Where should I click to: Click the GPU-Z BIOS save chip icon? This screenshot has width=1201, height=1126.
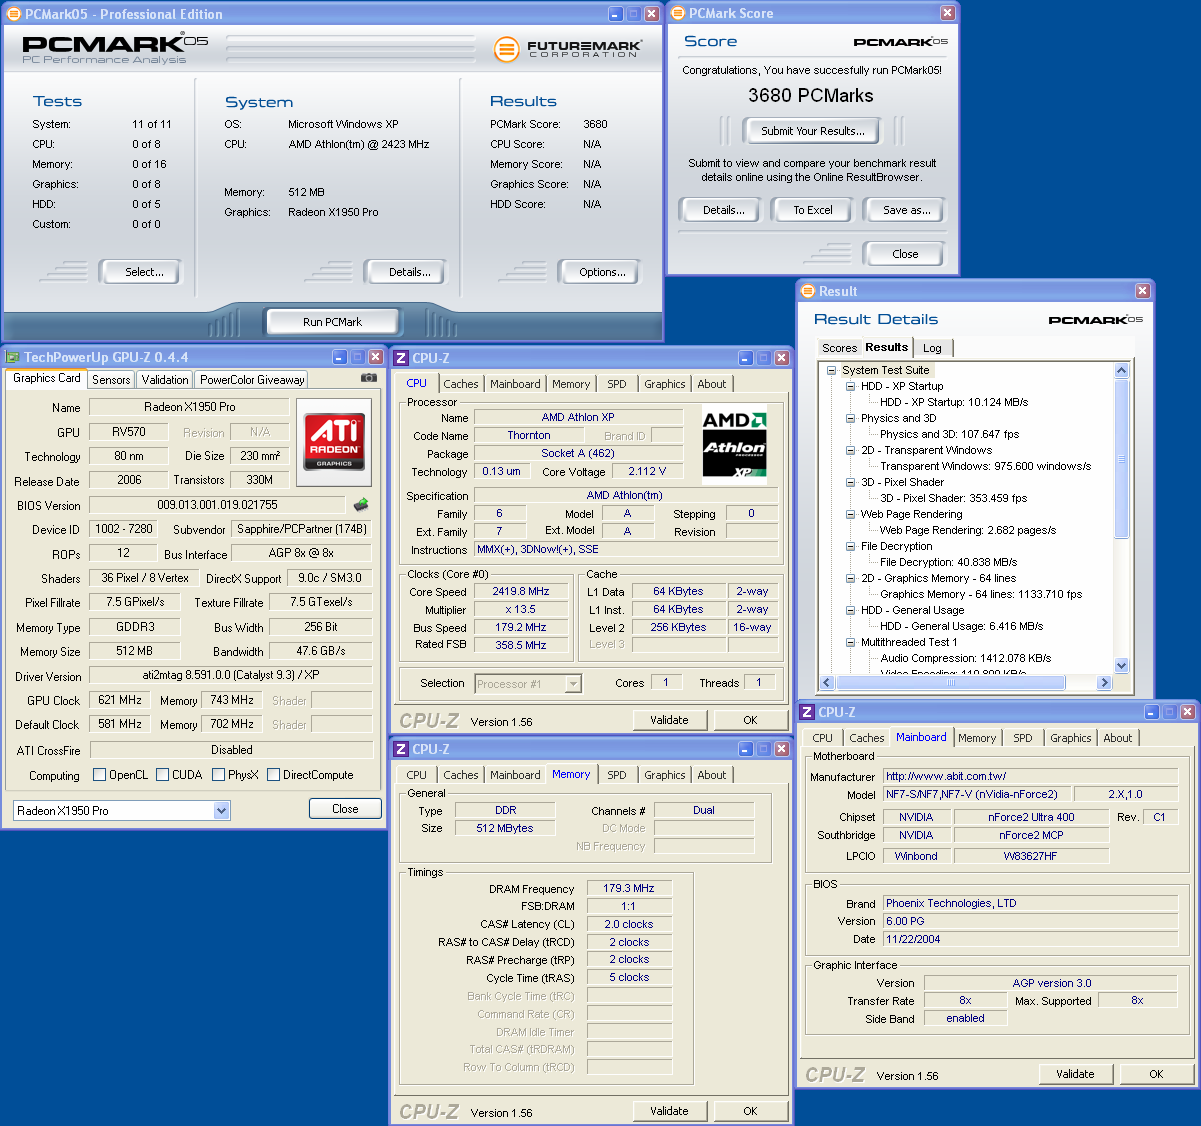[361, 505]
